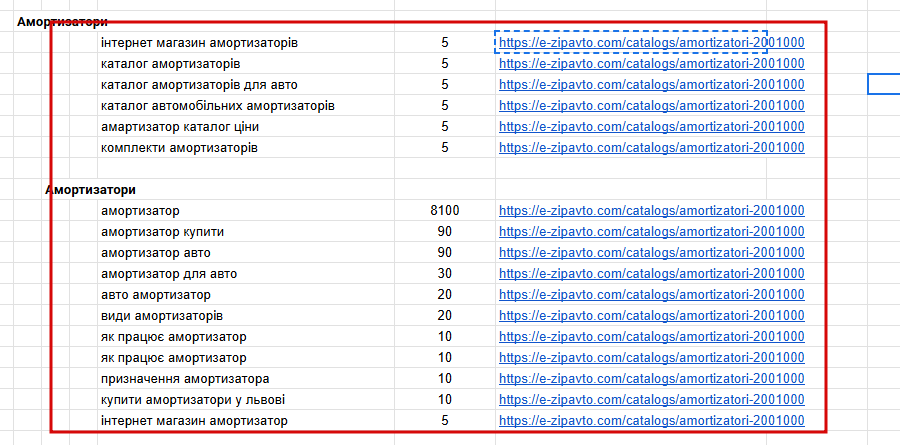Open link in 'інтернет магазин амортизатор' last row

[x=651, y=421]
